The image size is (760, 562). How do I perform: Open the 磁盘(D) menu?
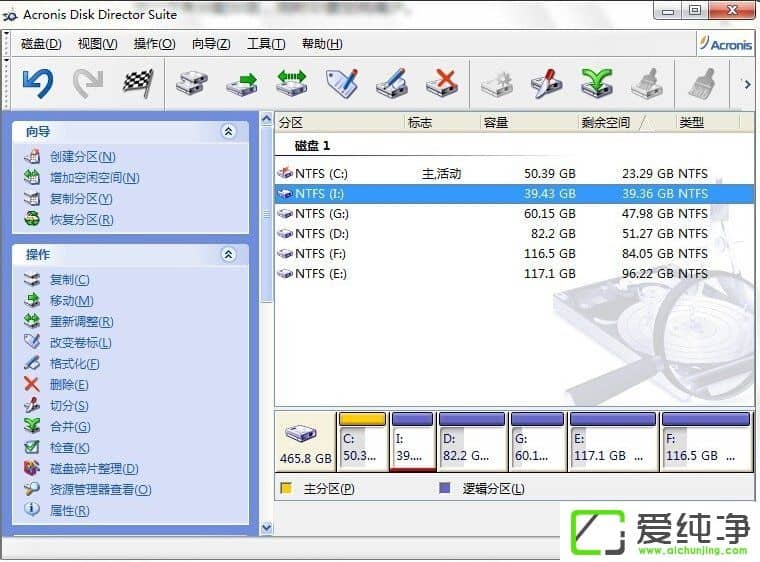tap(41, 44)
